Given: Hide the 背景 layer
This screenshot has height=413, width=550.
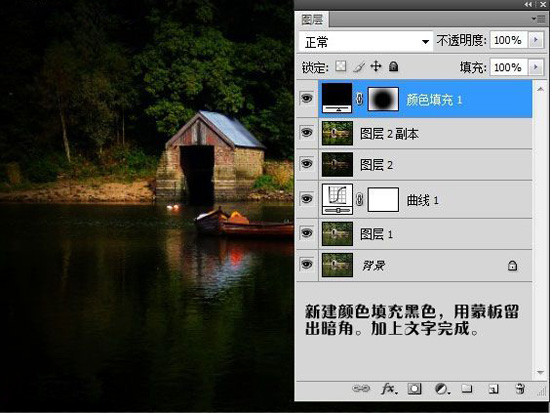Looking at the screenshot, I should click(x=307, y=264).
